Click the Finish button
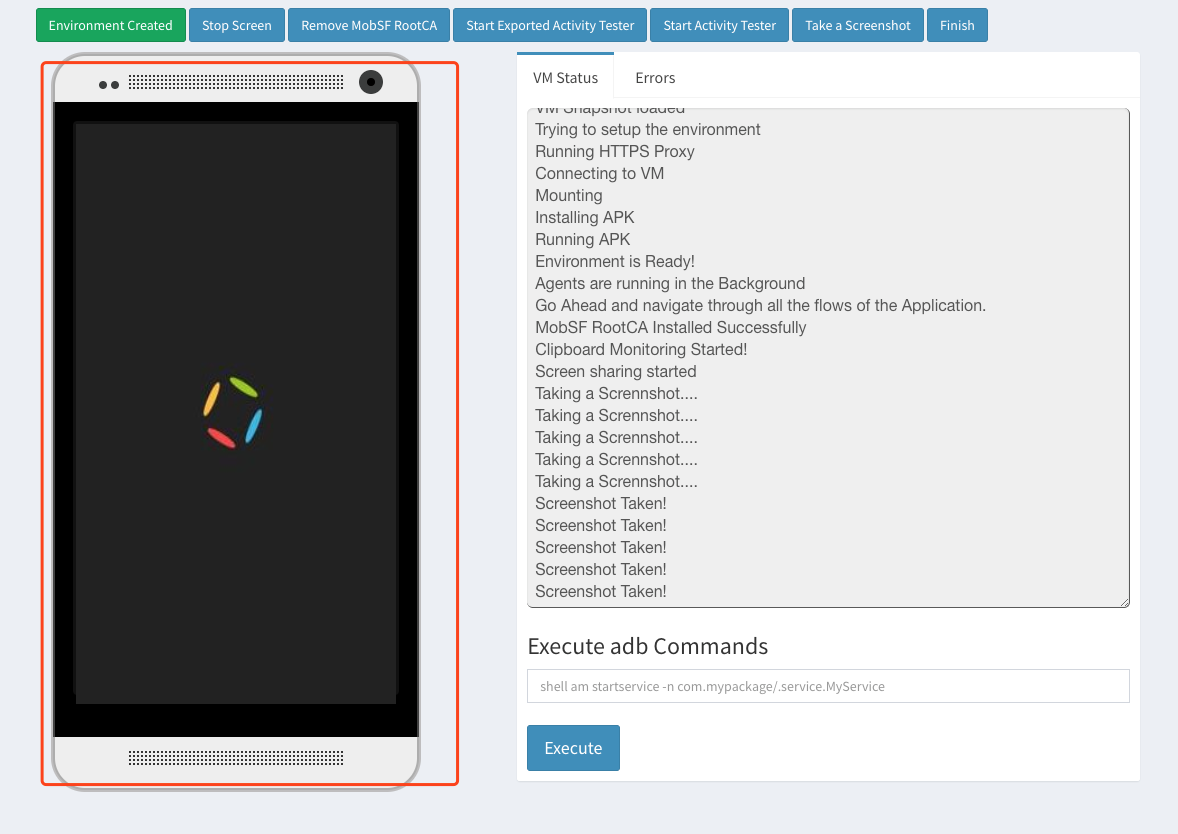The image size is (1178, 834). [x=957, y=26]
